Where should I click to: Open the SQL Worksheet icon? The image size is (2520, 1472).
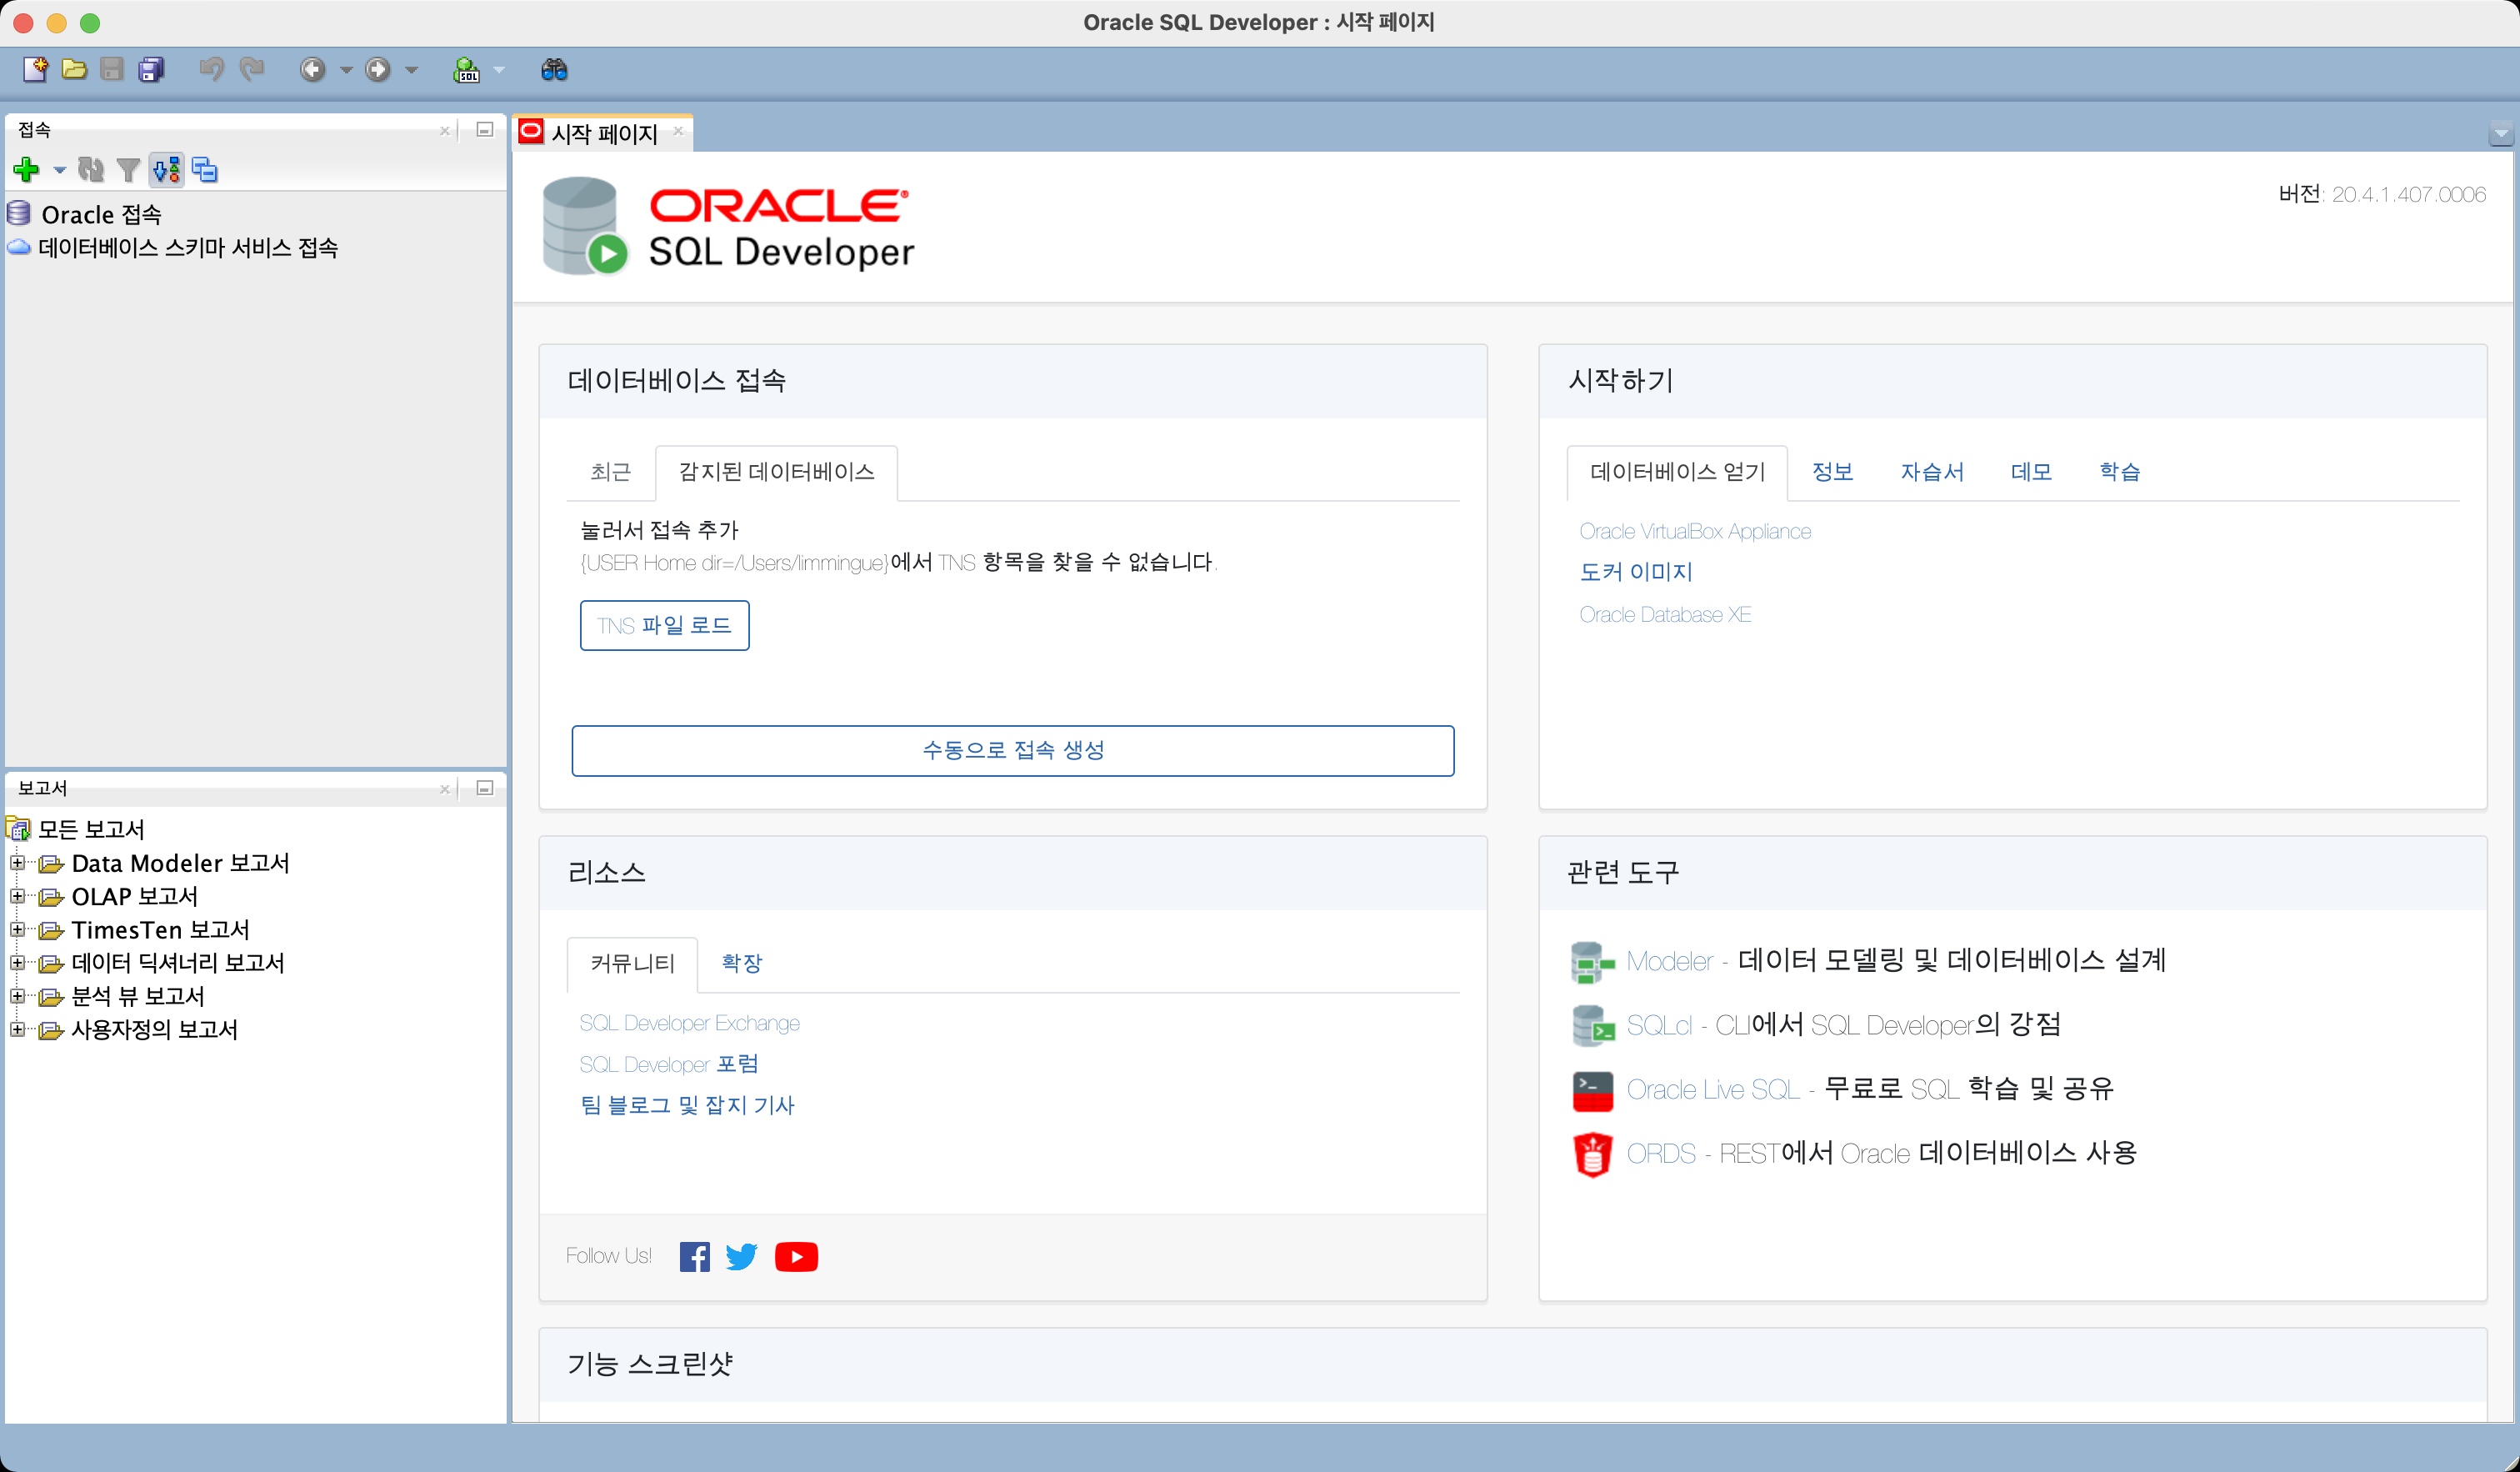click(466, 69)
